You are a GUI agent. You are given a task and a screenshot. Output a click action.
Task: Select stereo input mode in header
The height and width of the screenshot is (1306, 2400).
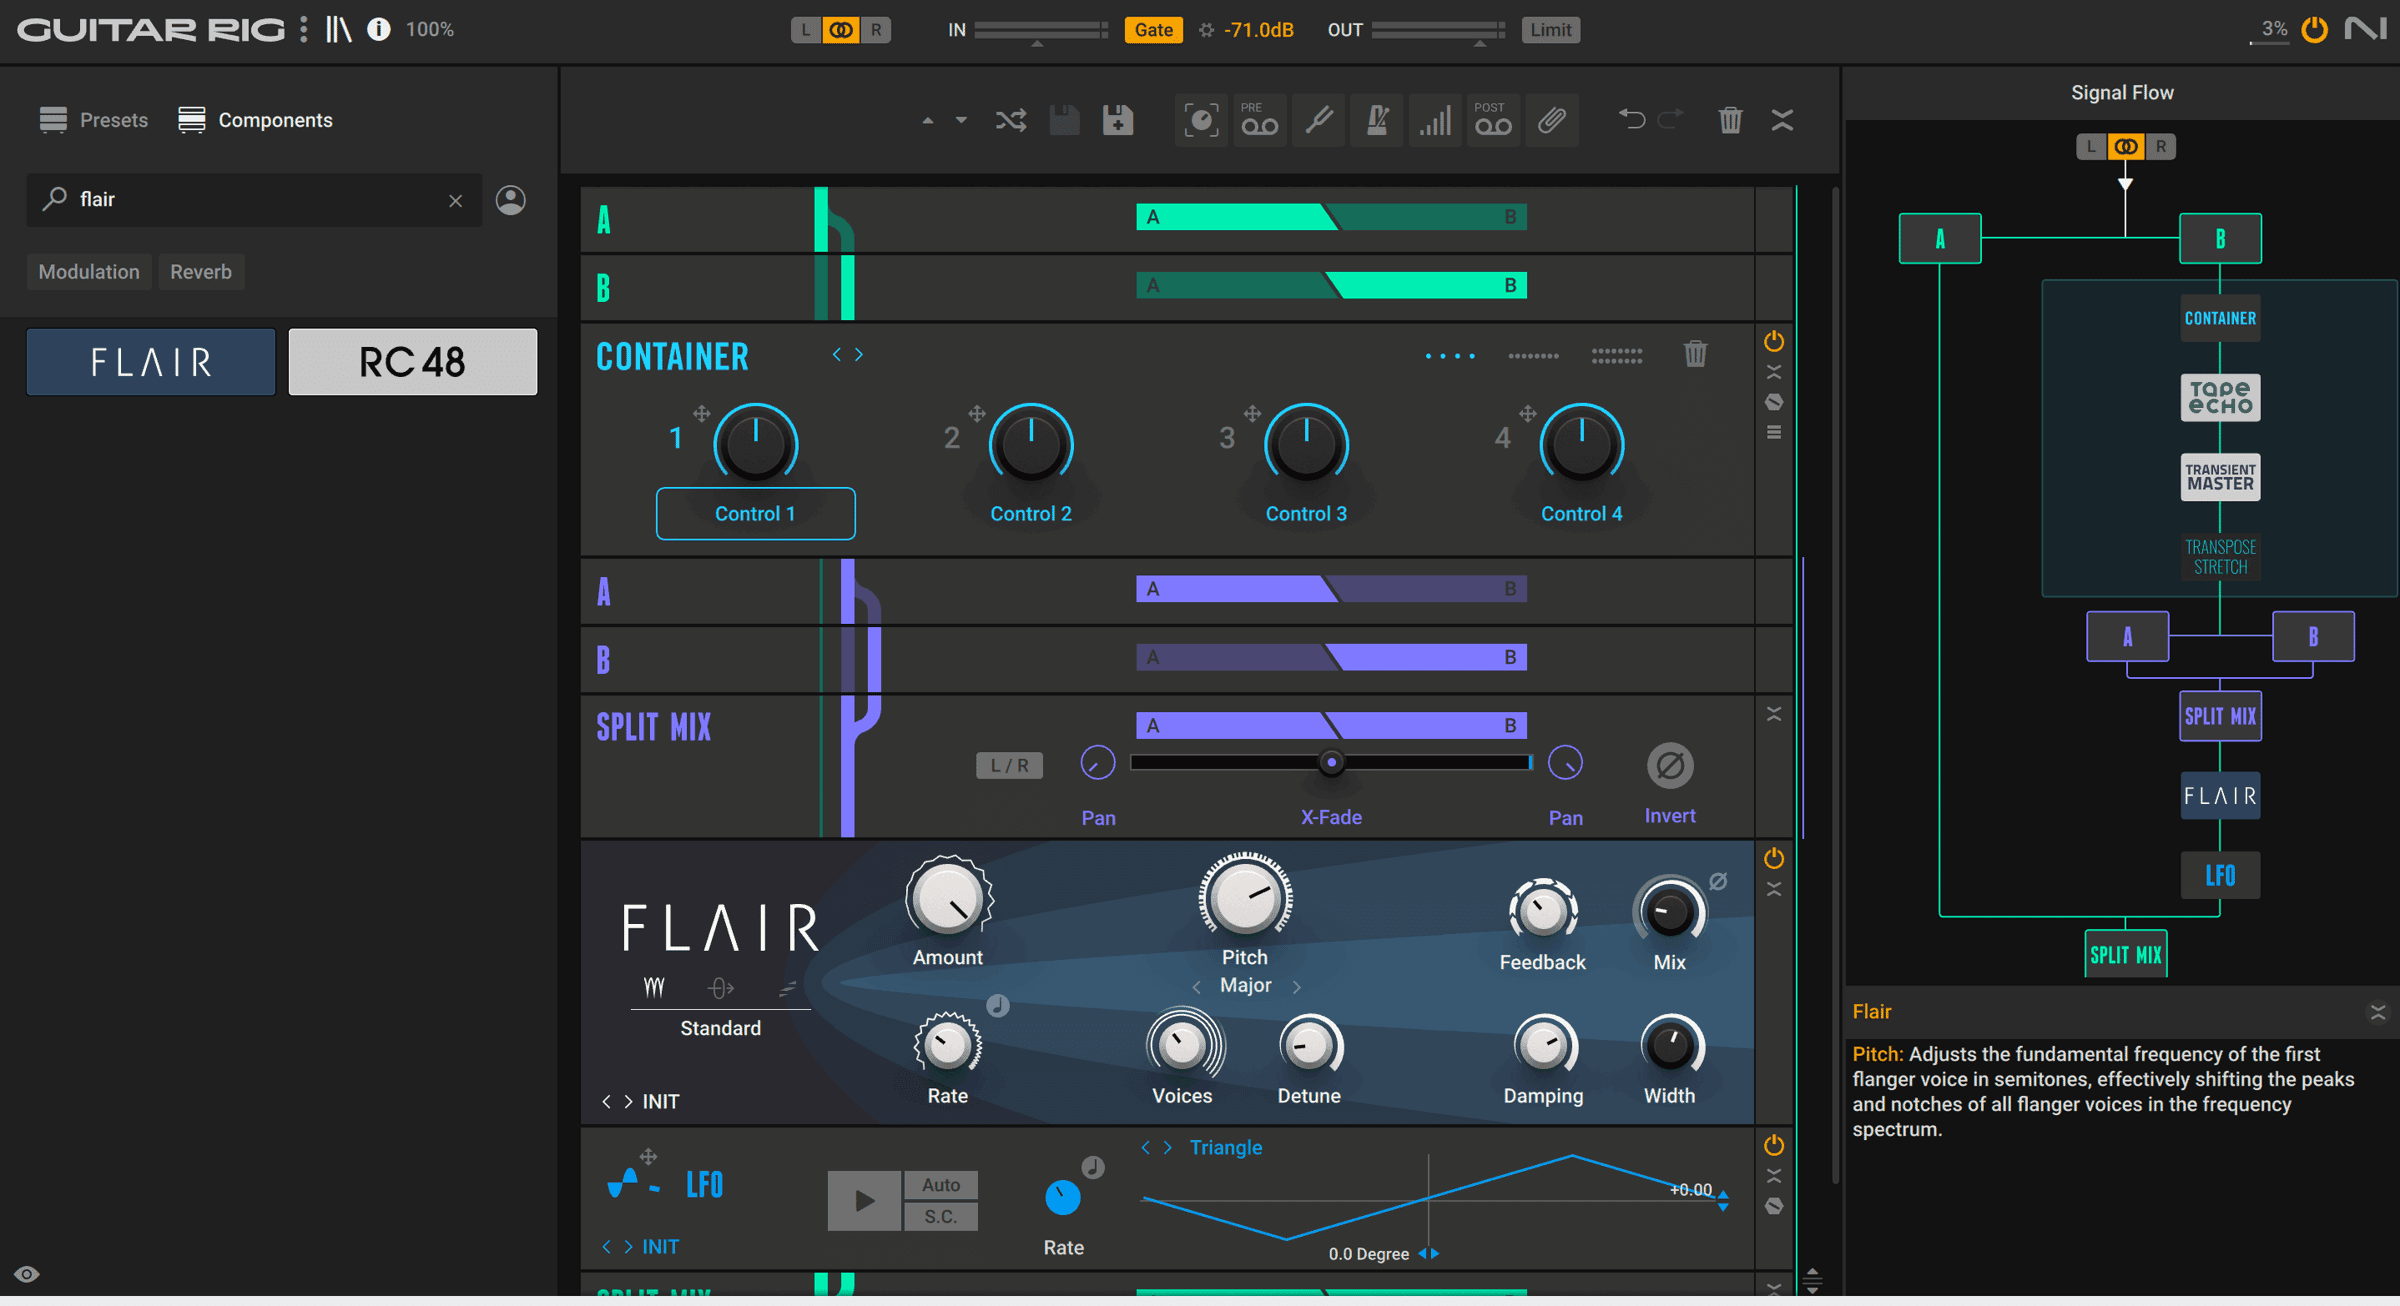(x=841, y=30)
